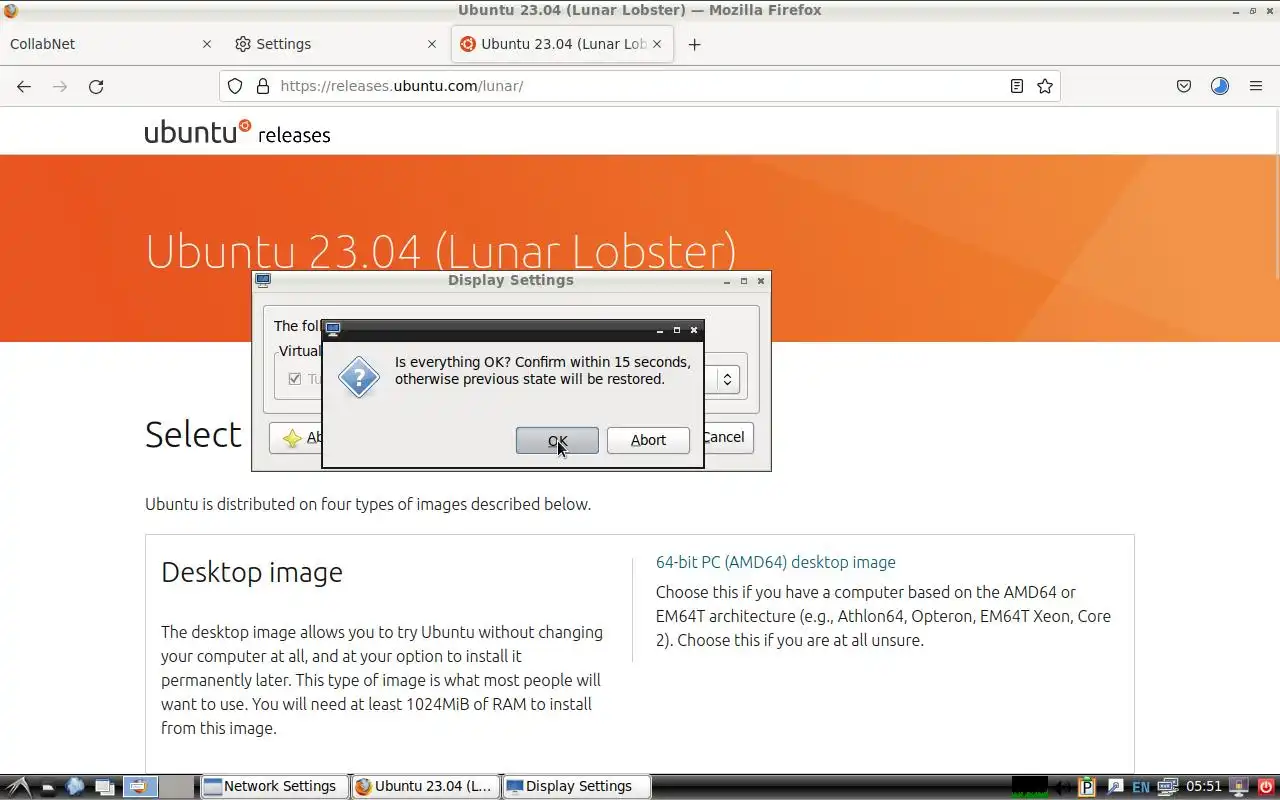Launch the web browser globe icon on the taskbar

coord(75,786)
